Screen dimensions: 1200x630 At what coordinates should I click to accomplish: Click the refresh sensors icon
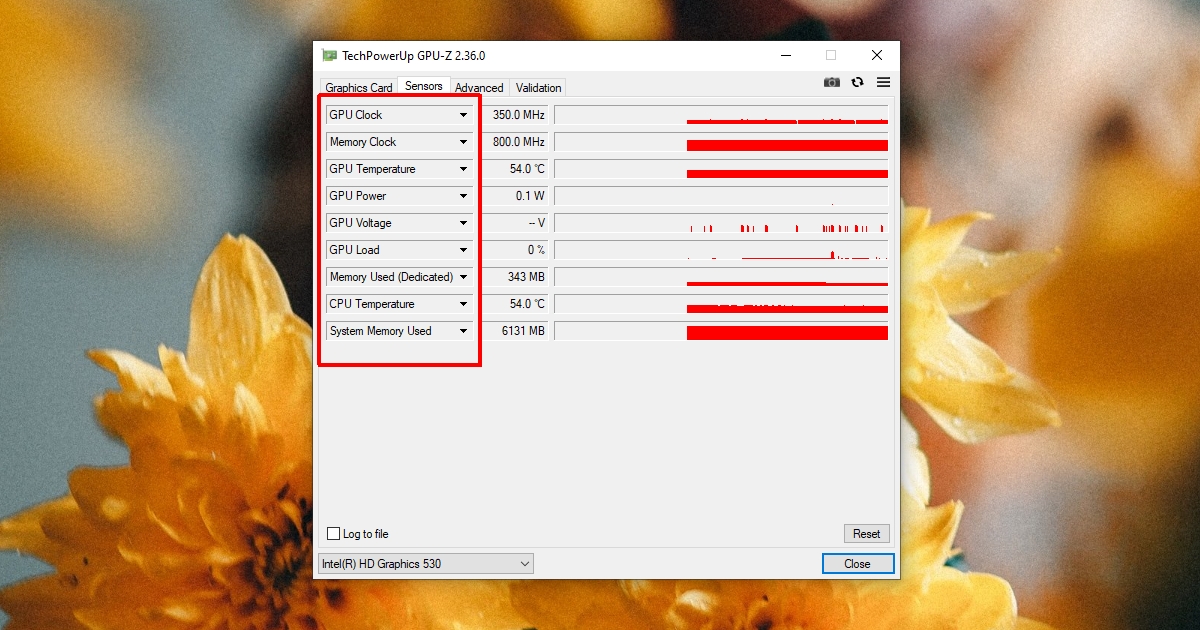click(x=858, y=82)
